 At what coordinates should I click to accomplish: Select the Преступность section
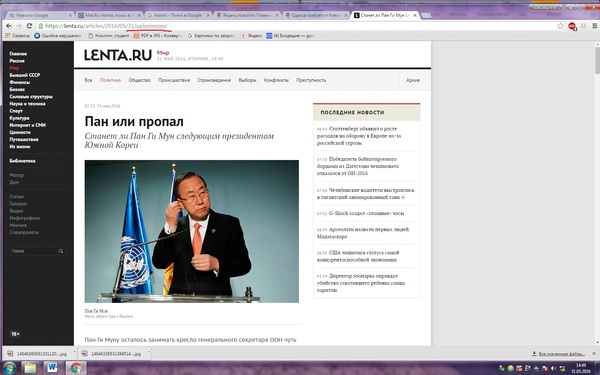[311, 80]
